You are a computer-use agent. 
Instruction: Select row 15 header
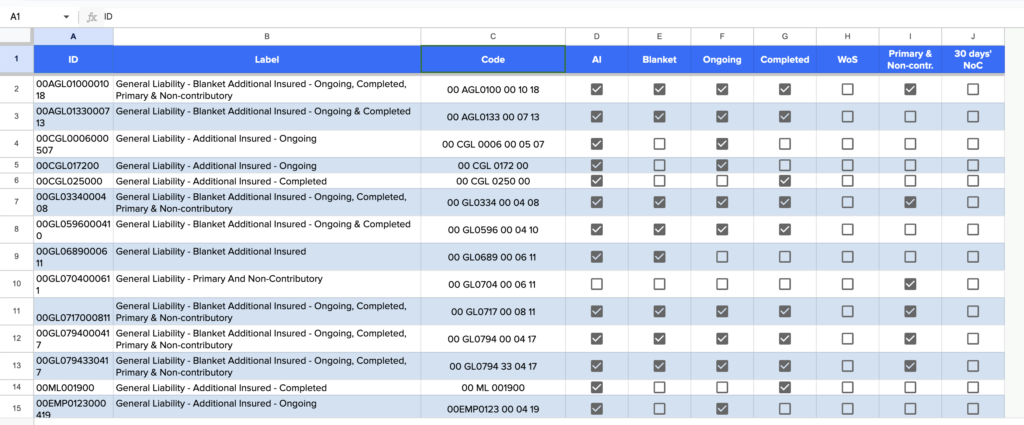16,409
